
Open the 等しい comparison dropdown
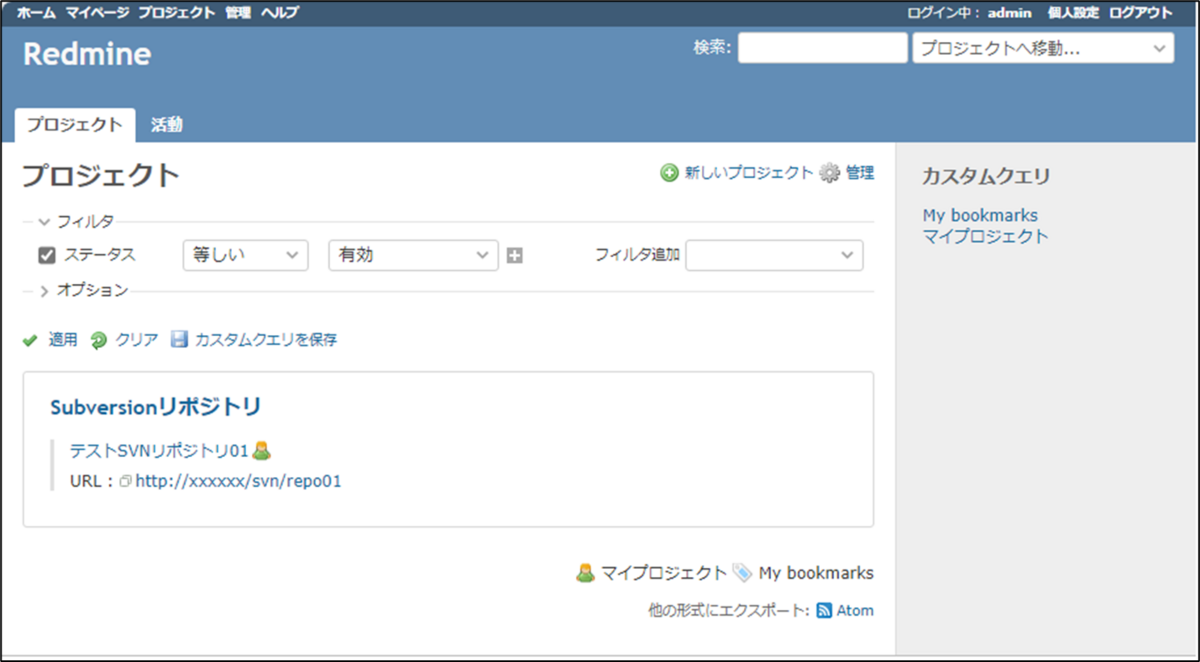(243, 255)
